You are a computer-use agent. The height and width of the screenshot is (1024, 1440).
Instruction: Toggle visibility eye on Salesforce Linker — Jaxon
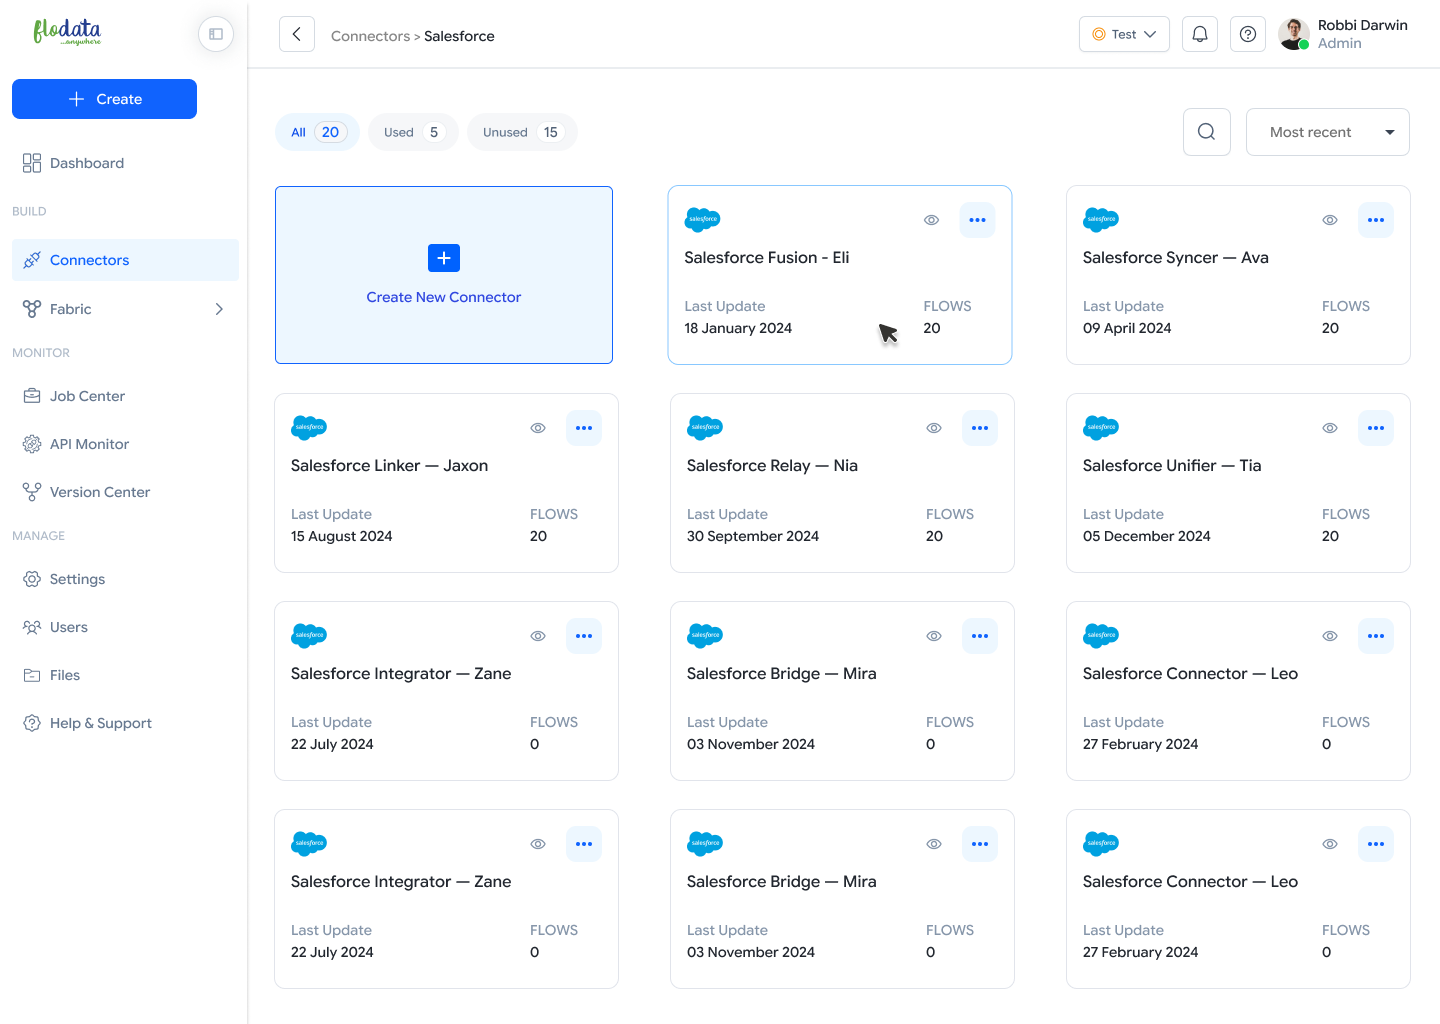coord(538,428)
